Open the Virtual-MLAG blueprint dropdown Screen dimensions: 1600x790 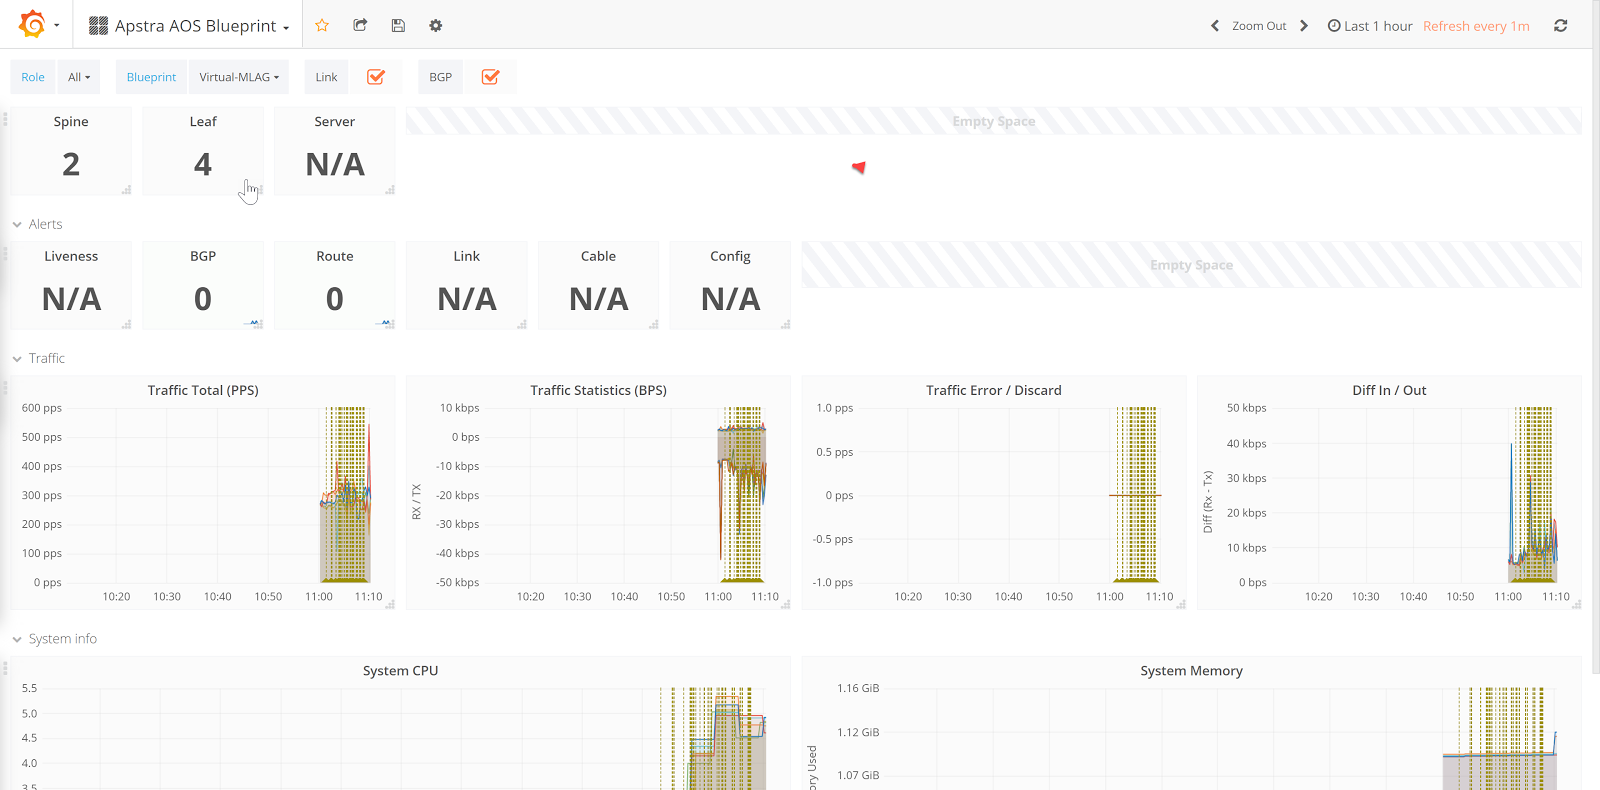[x=239, y=77]
